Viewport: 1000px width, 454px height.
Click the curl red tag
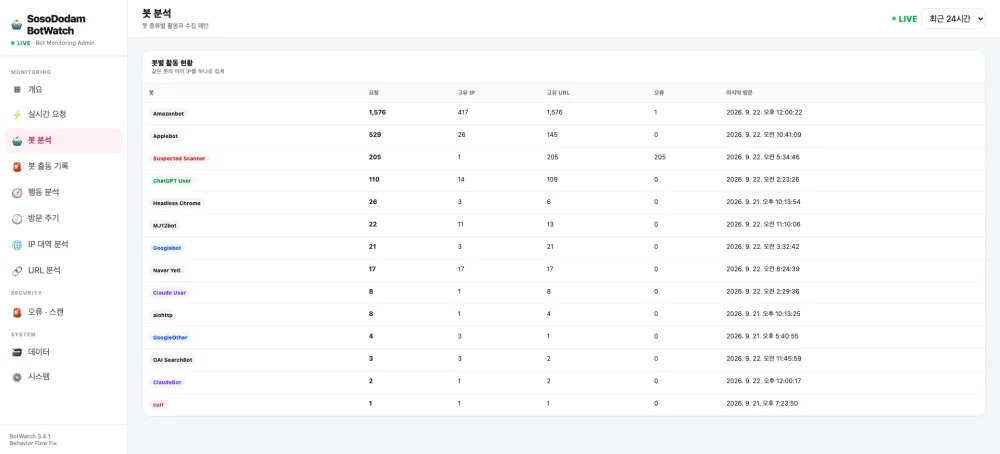point(159,405)
